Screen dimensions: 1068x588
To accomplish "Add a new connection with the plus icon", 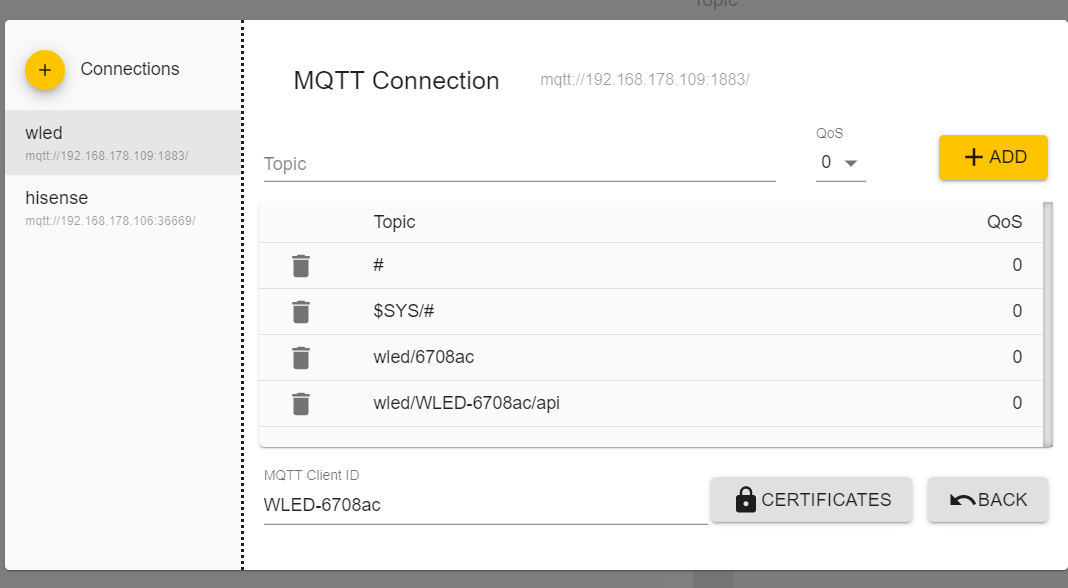I will tap(45, 69).
